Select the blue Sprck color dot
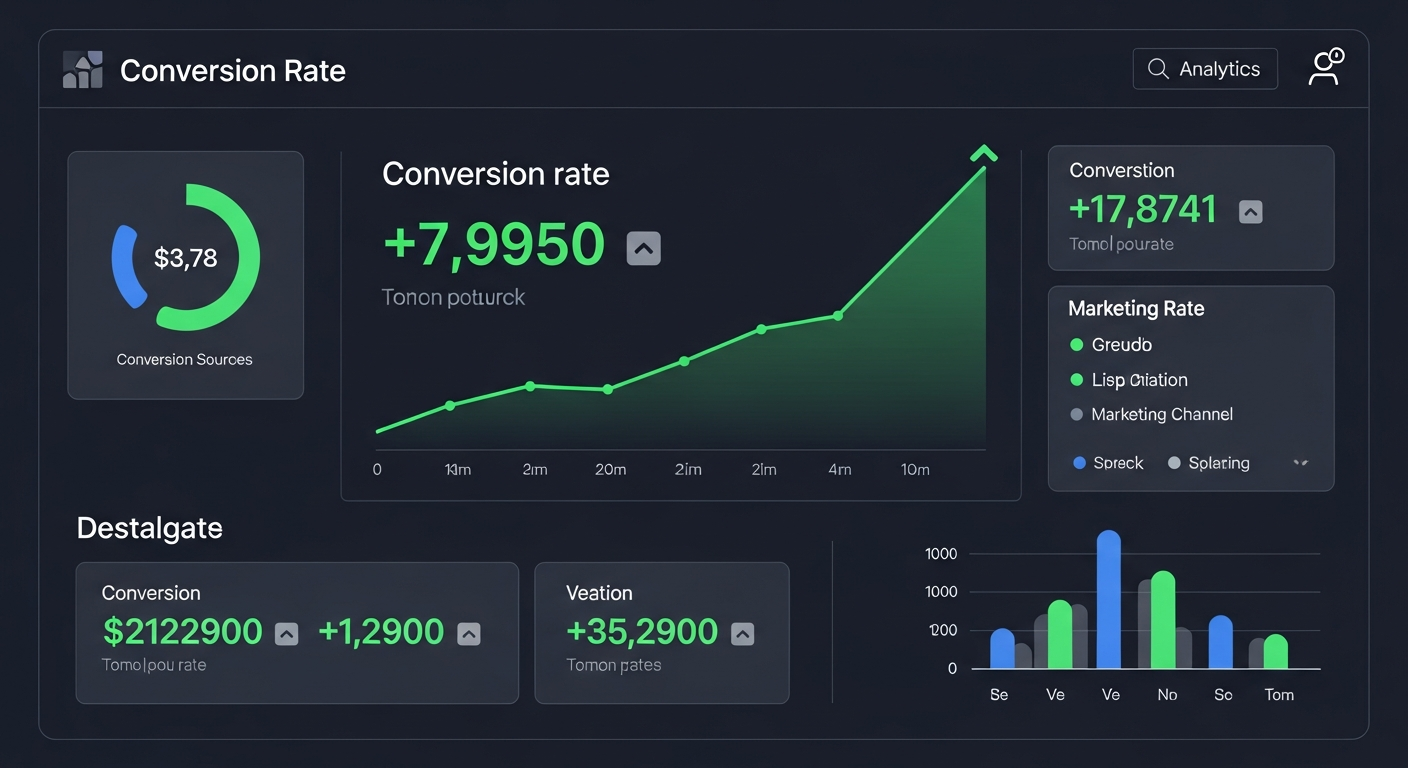The width and height of the screenshot is (1408, 768). coord(1078,462)
